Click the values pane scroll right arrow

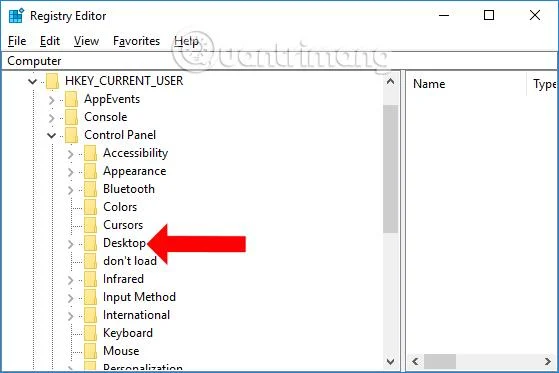point(548,362)
